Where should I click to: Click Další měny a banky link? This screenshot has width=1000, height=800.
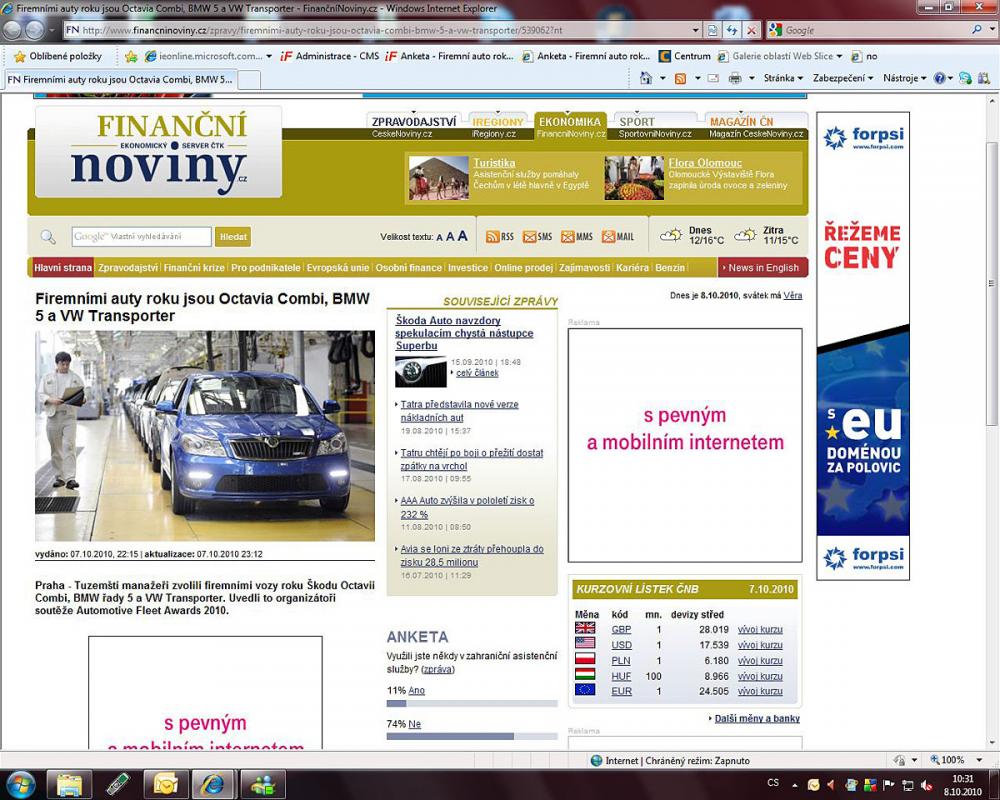coord(757,718)
